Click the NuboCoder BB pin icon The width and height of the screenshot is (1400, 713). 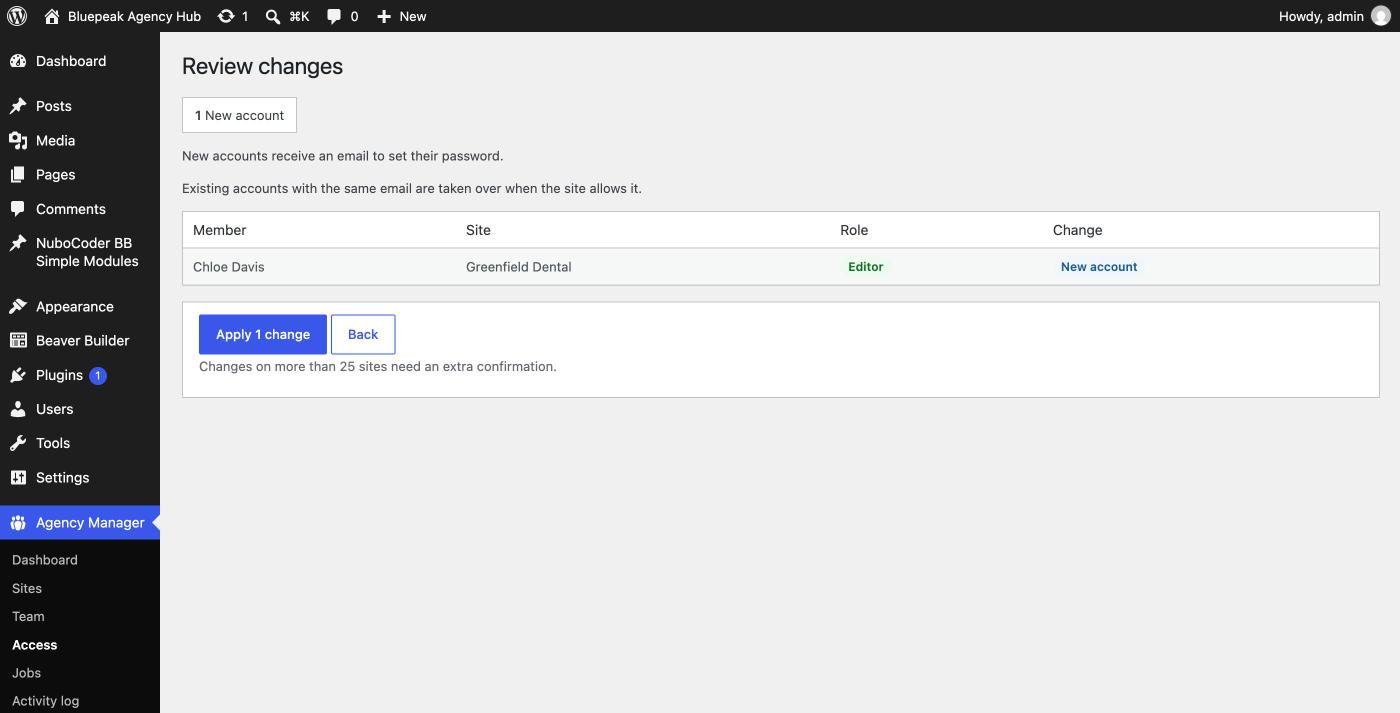18,243
